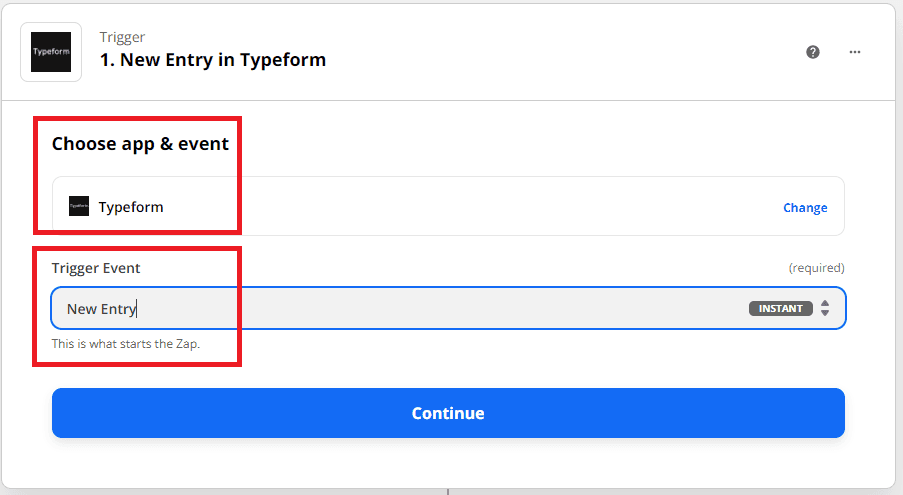Open the three-dot more options menu
903x495 pixels.
(x=855, y=52)
